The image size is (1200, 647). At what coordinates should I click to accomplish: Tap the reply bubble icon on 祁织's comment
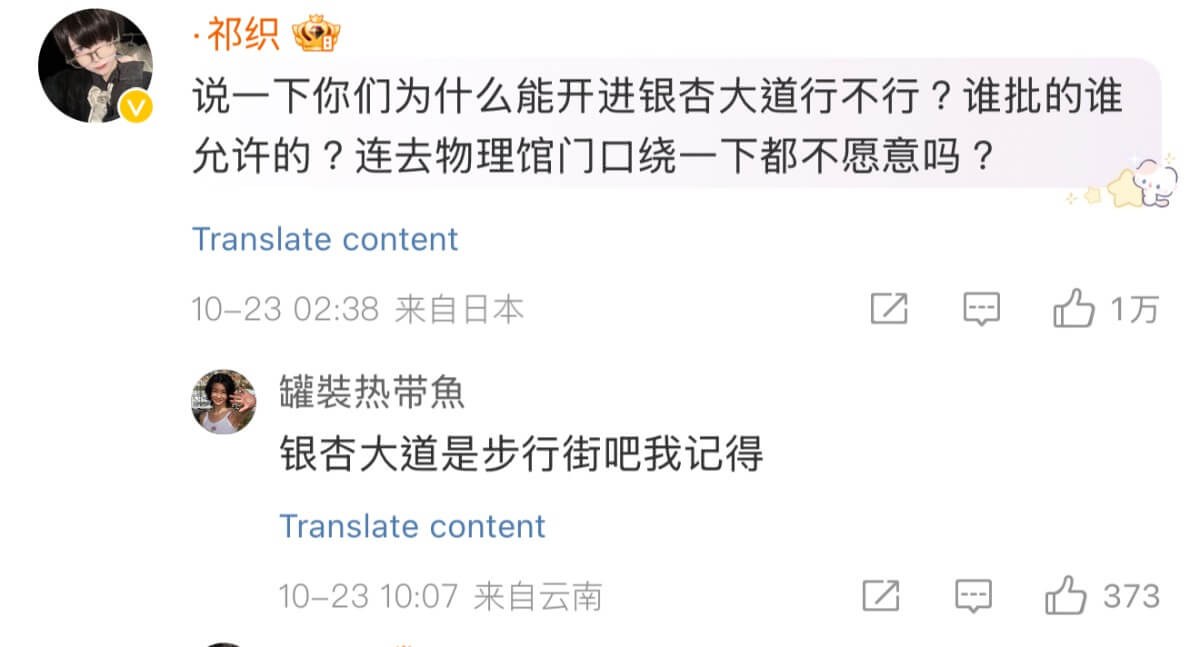tap(981, 309)
